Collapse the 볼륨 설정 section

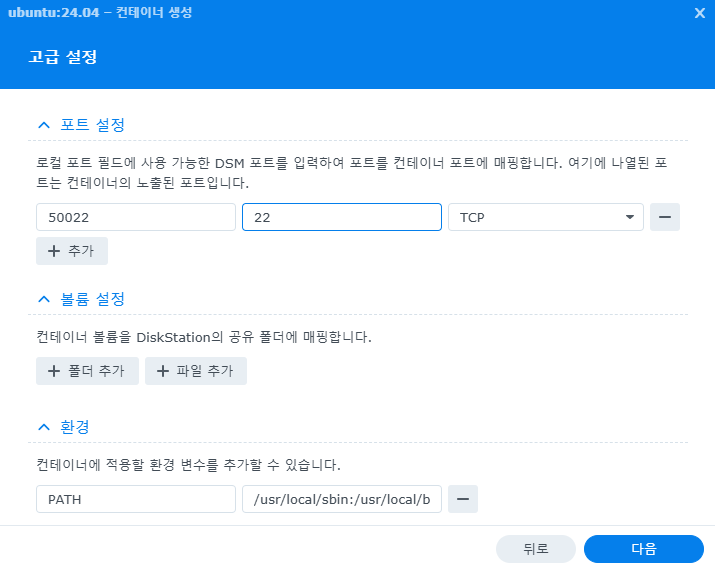[44, 299]
